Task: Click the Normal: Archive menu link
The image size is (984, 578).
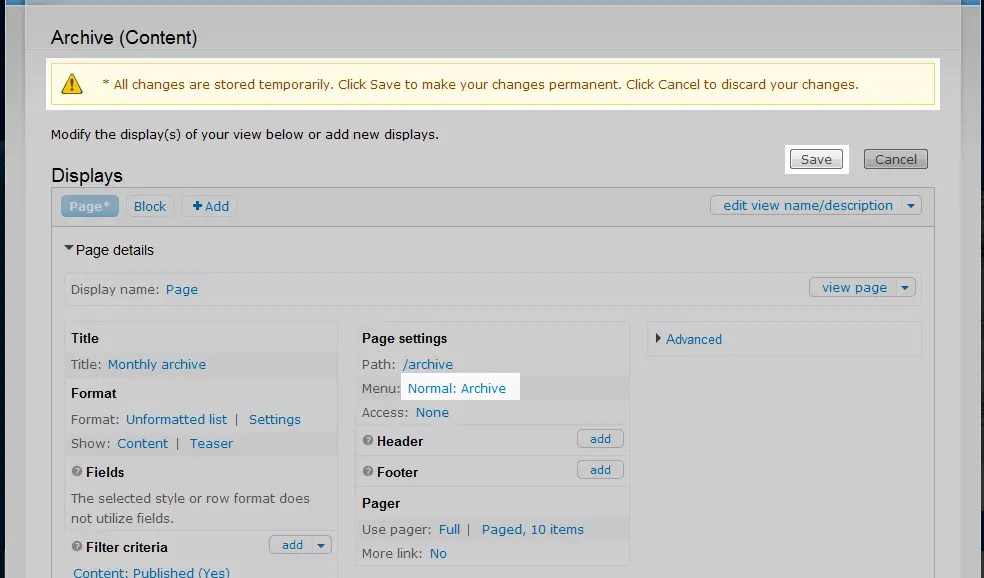Action: (x=459, y=388)
